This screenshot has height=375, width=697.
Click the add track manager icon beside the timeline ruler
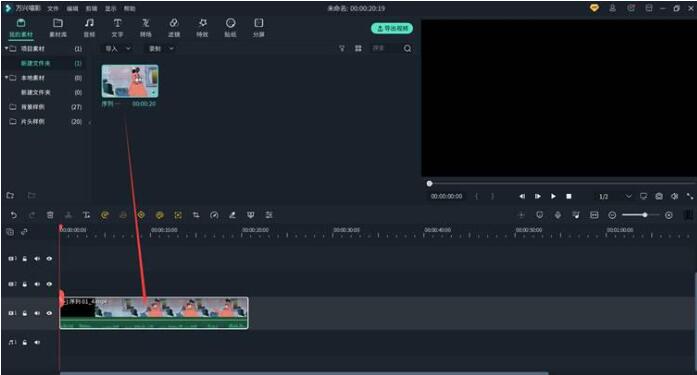click(x=10, y=231)
